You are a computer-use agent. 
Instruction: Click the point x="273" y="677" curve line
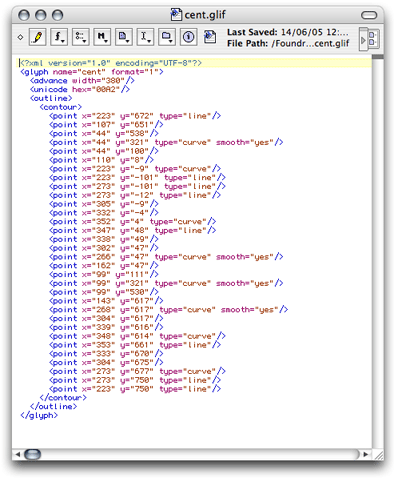point(137,371)
